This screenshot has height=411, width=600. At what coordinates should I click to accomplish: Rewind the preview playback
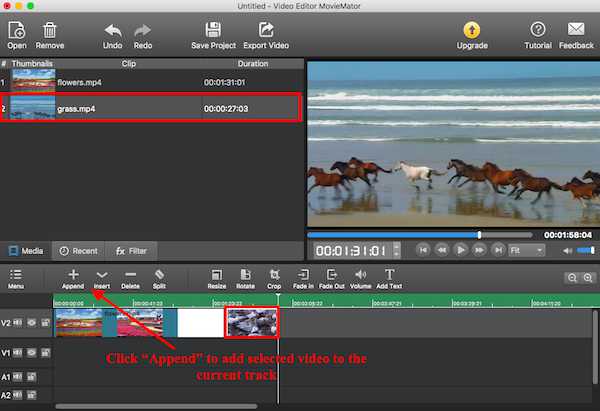(x=442, y=250)
